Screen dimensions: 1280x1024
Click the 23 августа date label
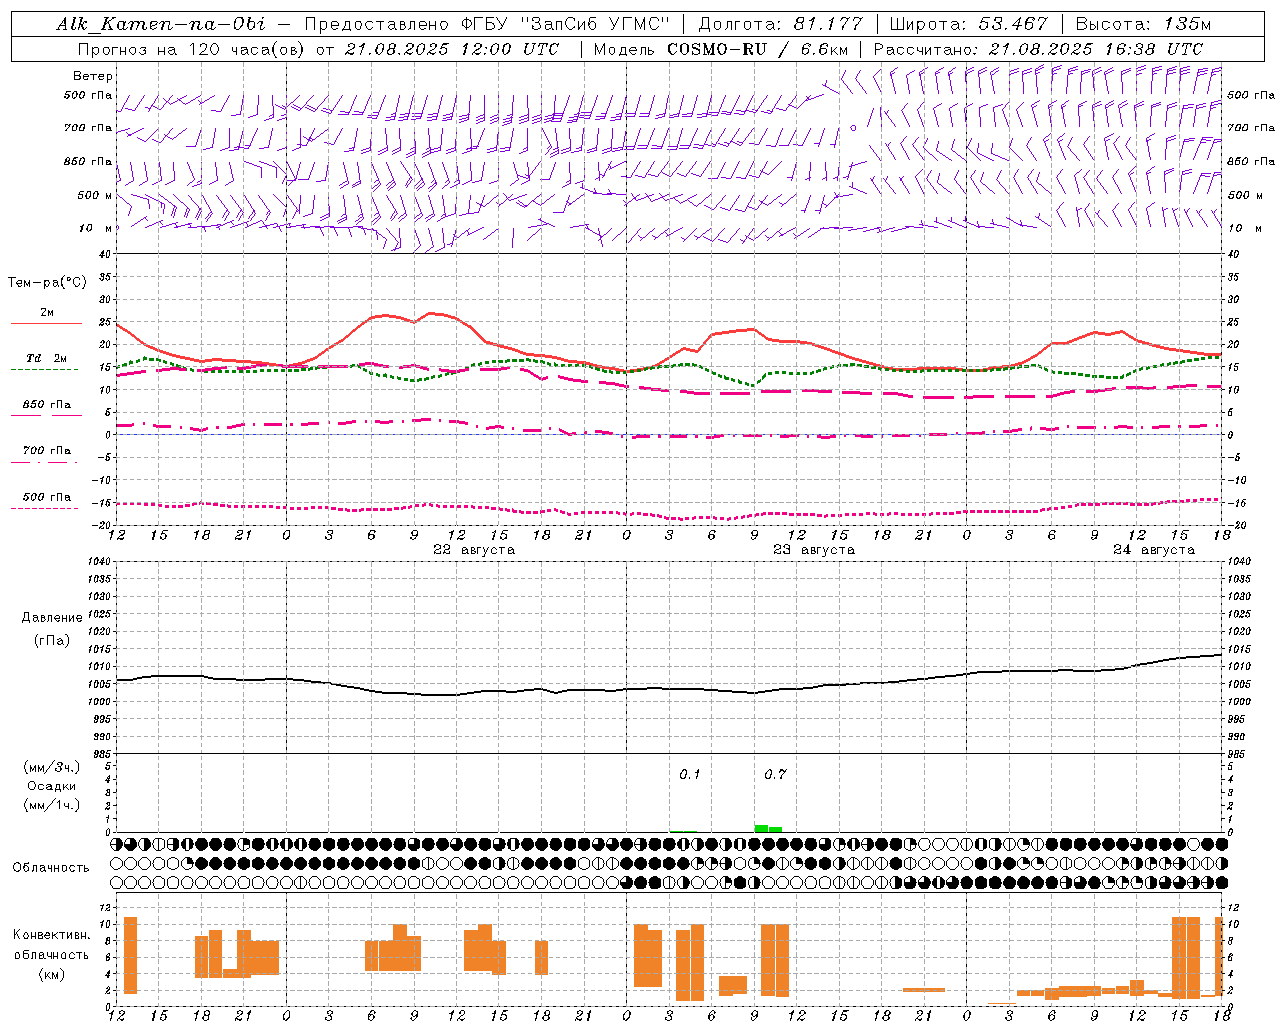pos(814,550)
